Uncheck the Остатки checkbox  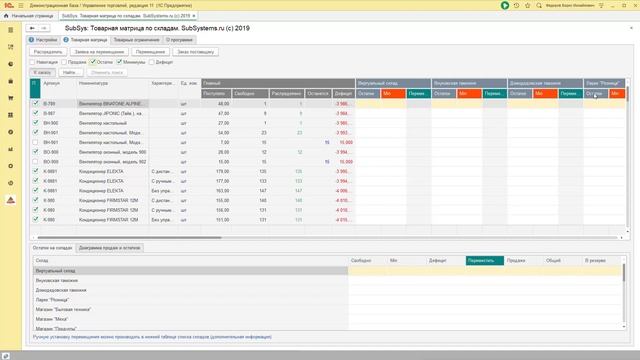(93, 62)
